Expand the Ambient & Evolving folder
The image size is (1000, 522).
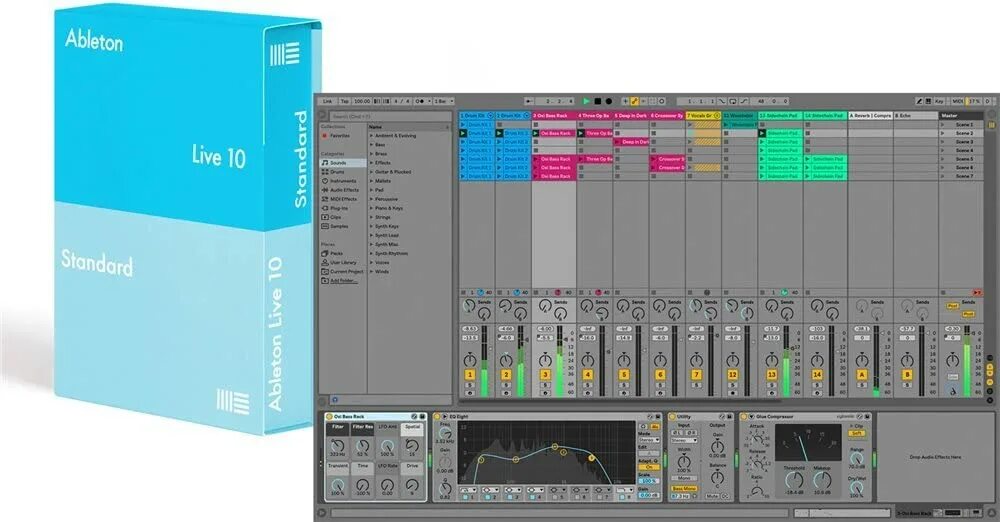(x=372, y=136)
